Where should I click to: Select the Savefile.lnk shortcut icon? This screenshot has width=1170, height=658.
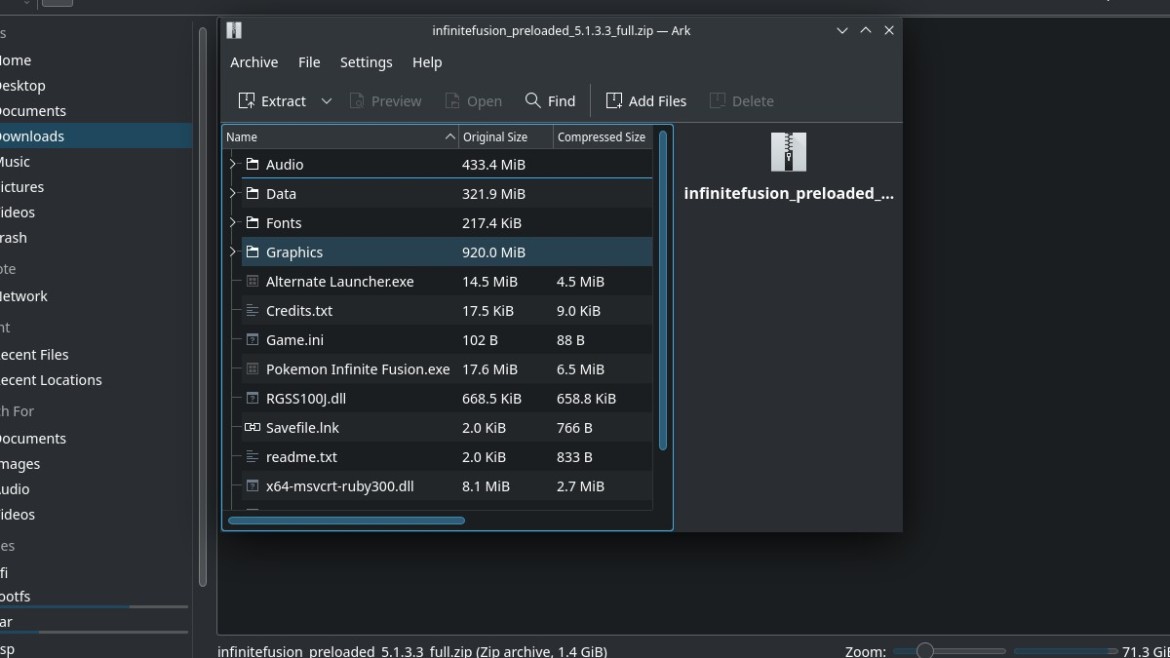252,428
